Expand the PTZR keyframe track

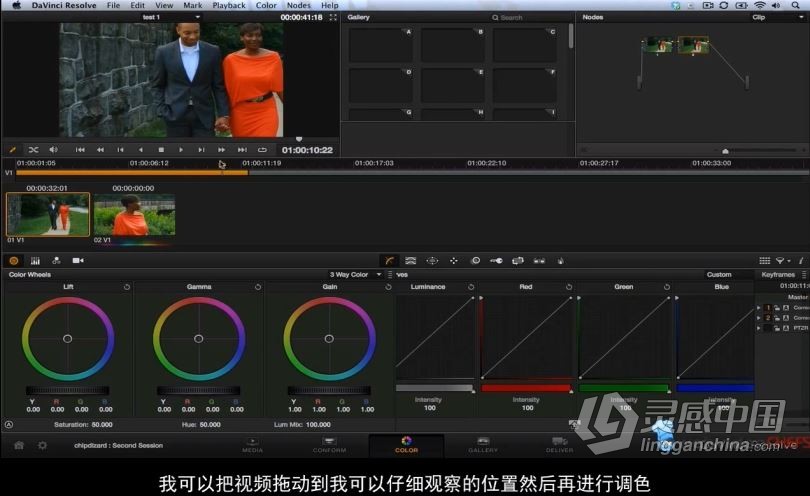click(758, 328)
